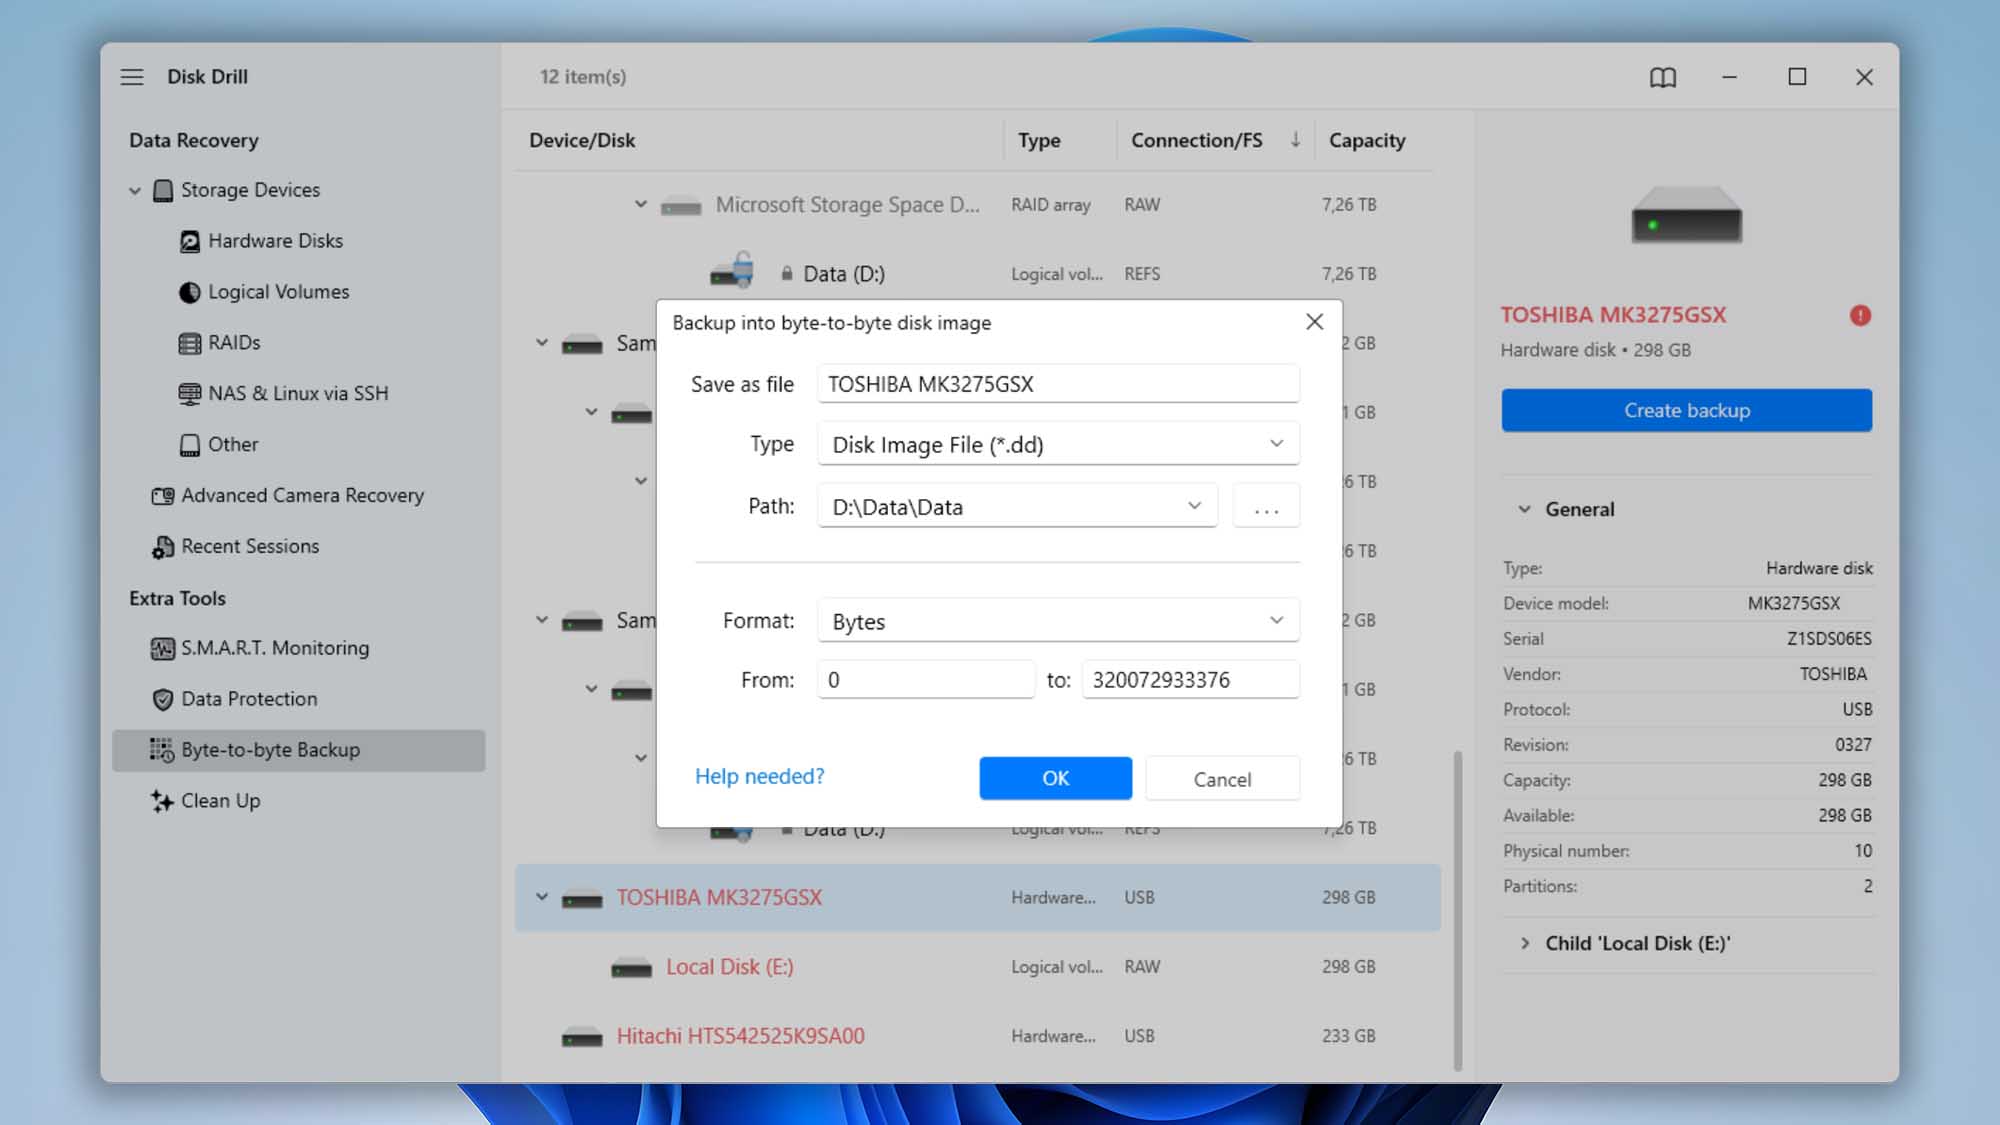Cancel the backup dialog
This screenshot has width=2000, height=1125.
(x=1222, y=778)
